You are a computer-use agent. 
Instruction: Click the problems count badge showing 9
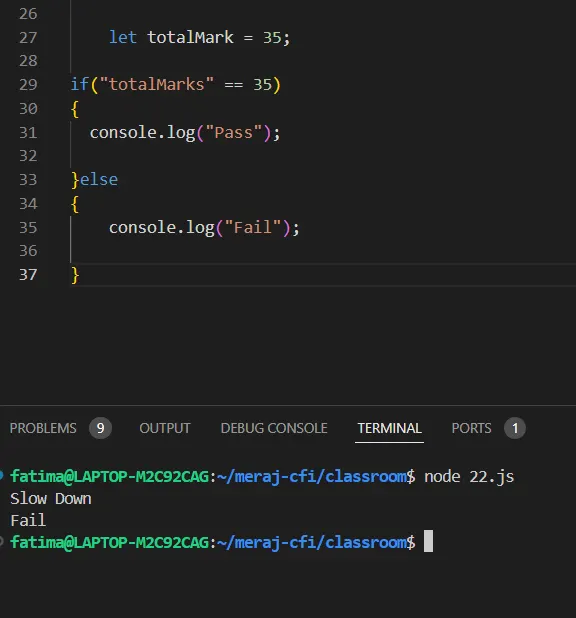pos(101,428)
